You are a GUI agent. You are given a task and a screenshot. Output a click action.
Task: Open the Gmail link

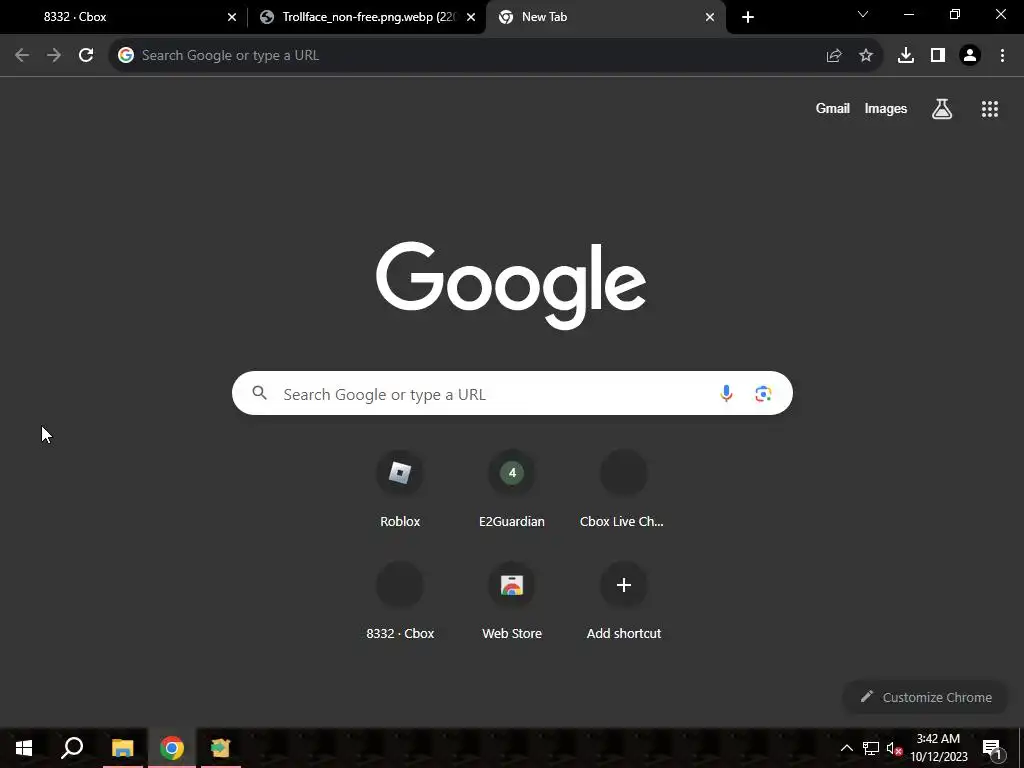point(833,109)
